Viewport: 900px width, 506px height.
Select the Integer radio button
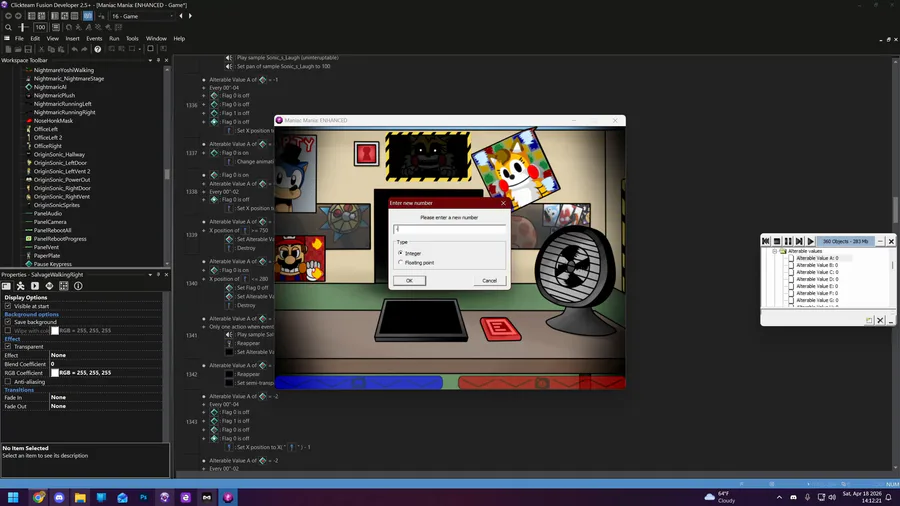401,253
